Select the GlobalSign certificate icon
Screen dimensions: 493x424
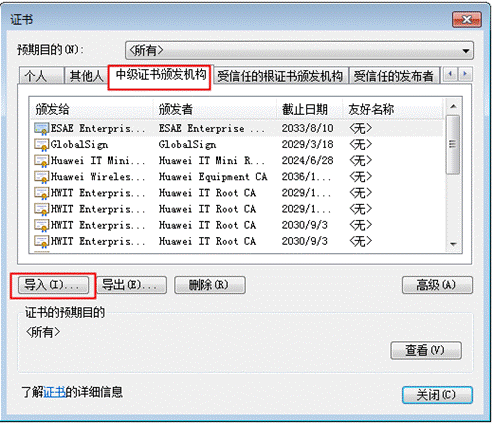[x=41, y=145]
